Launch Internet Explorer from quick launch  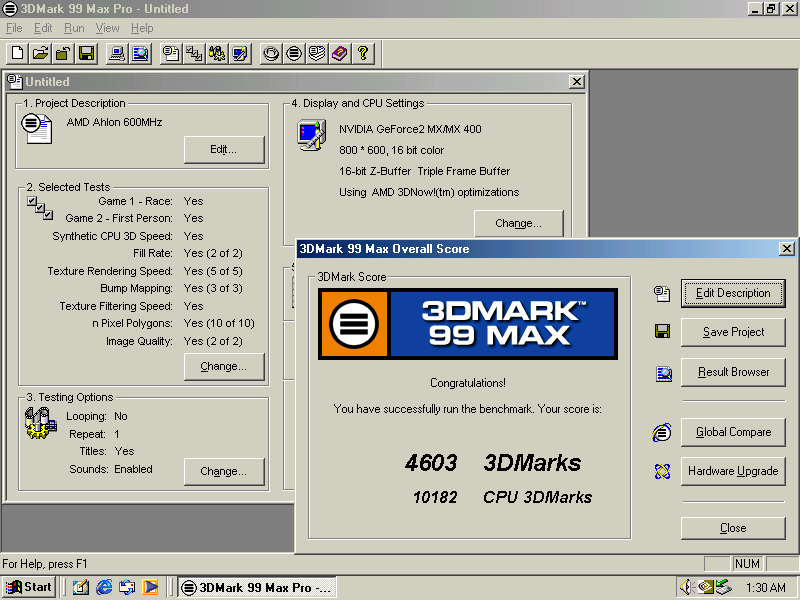(x=104, y=587)
